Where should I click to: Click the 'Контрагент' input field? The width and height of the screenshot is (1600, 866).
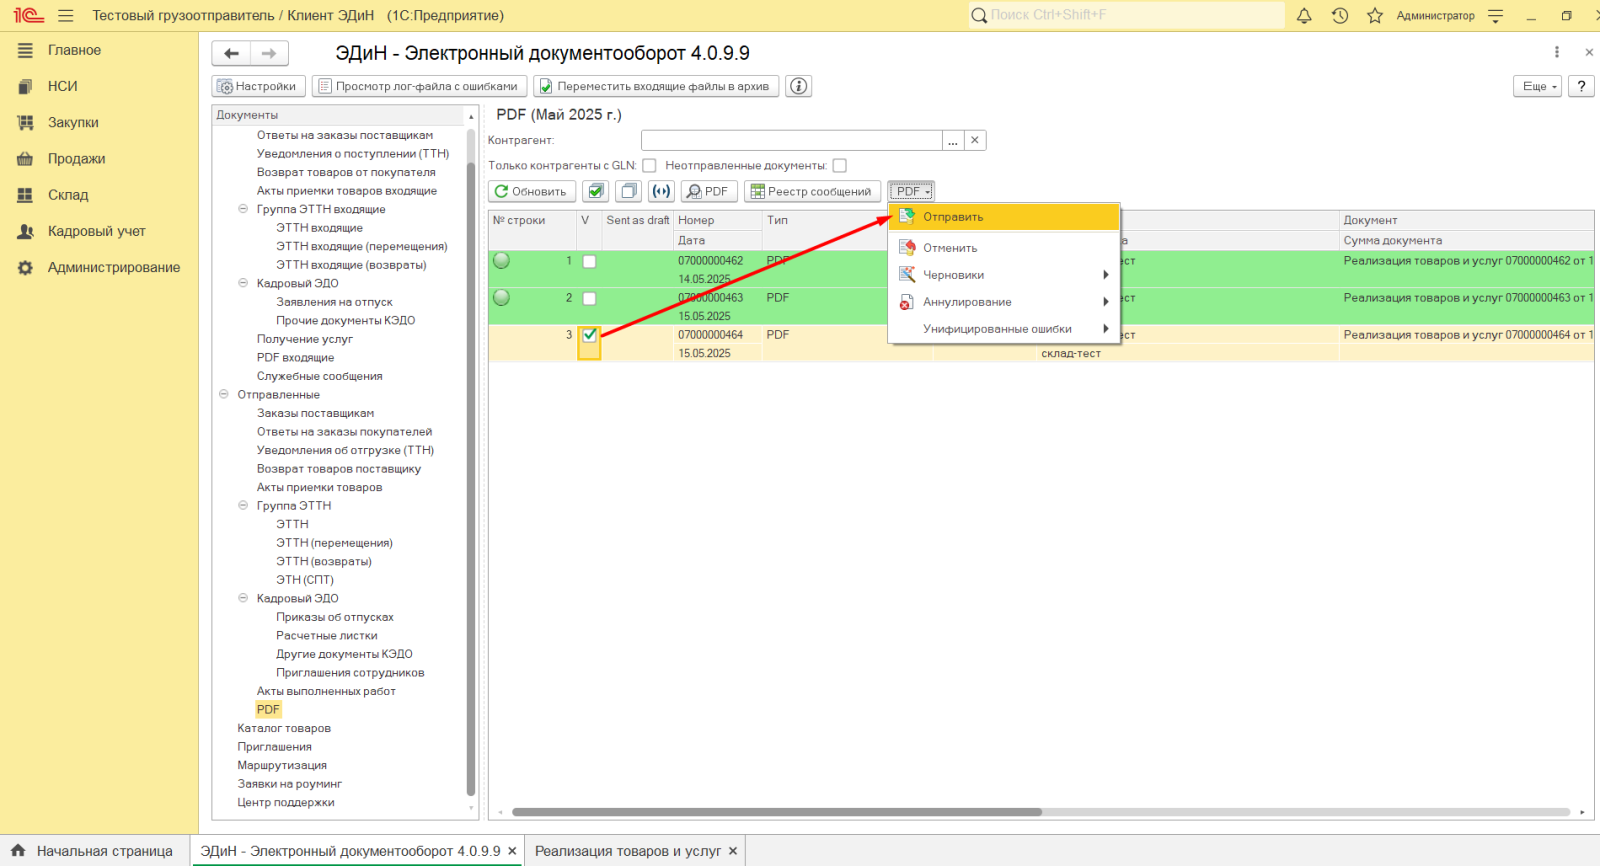point(791,140)
